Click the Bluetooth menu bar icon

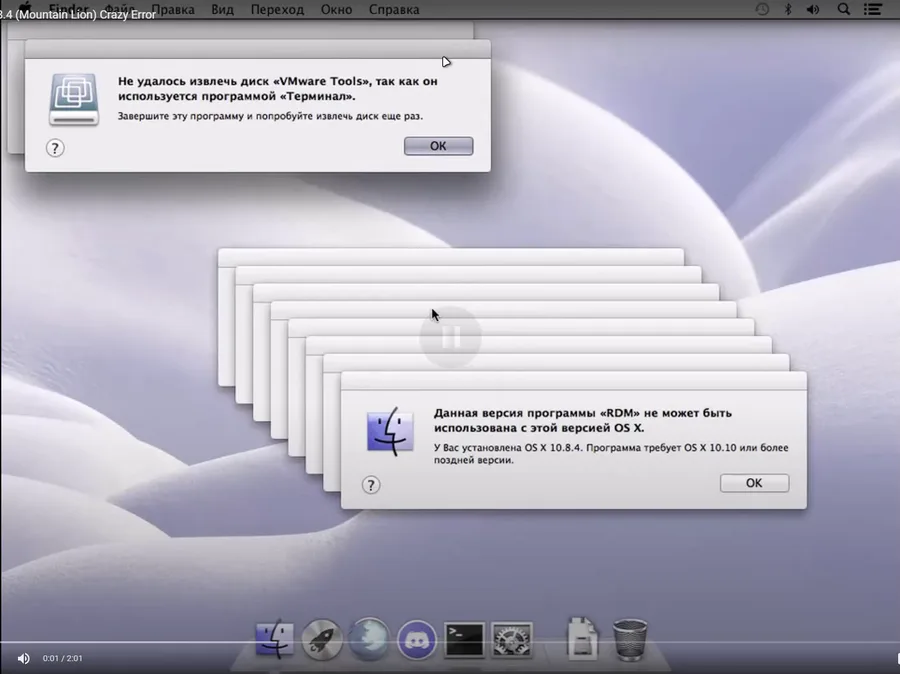[x=788, y=9]
